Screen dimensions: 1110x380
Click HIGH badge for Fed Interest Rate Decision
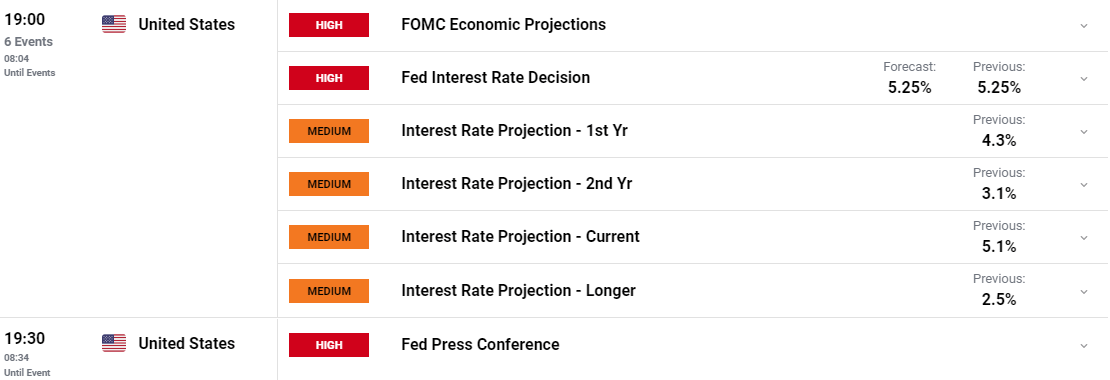tap(328, 78)
